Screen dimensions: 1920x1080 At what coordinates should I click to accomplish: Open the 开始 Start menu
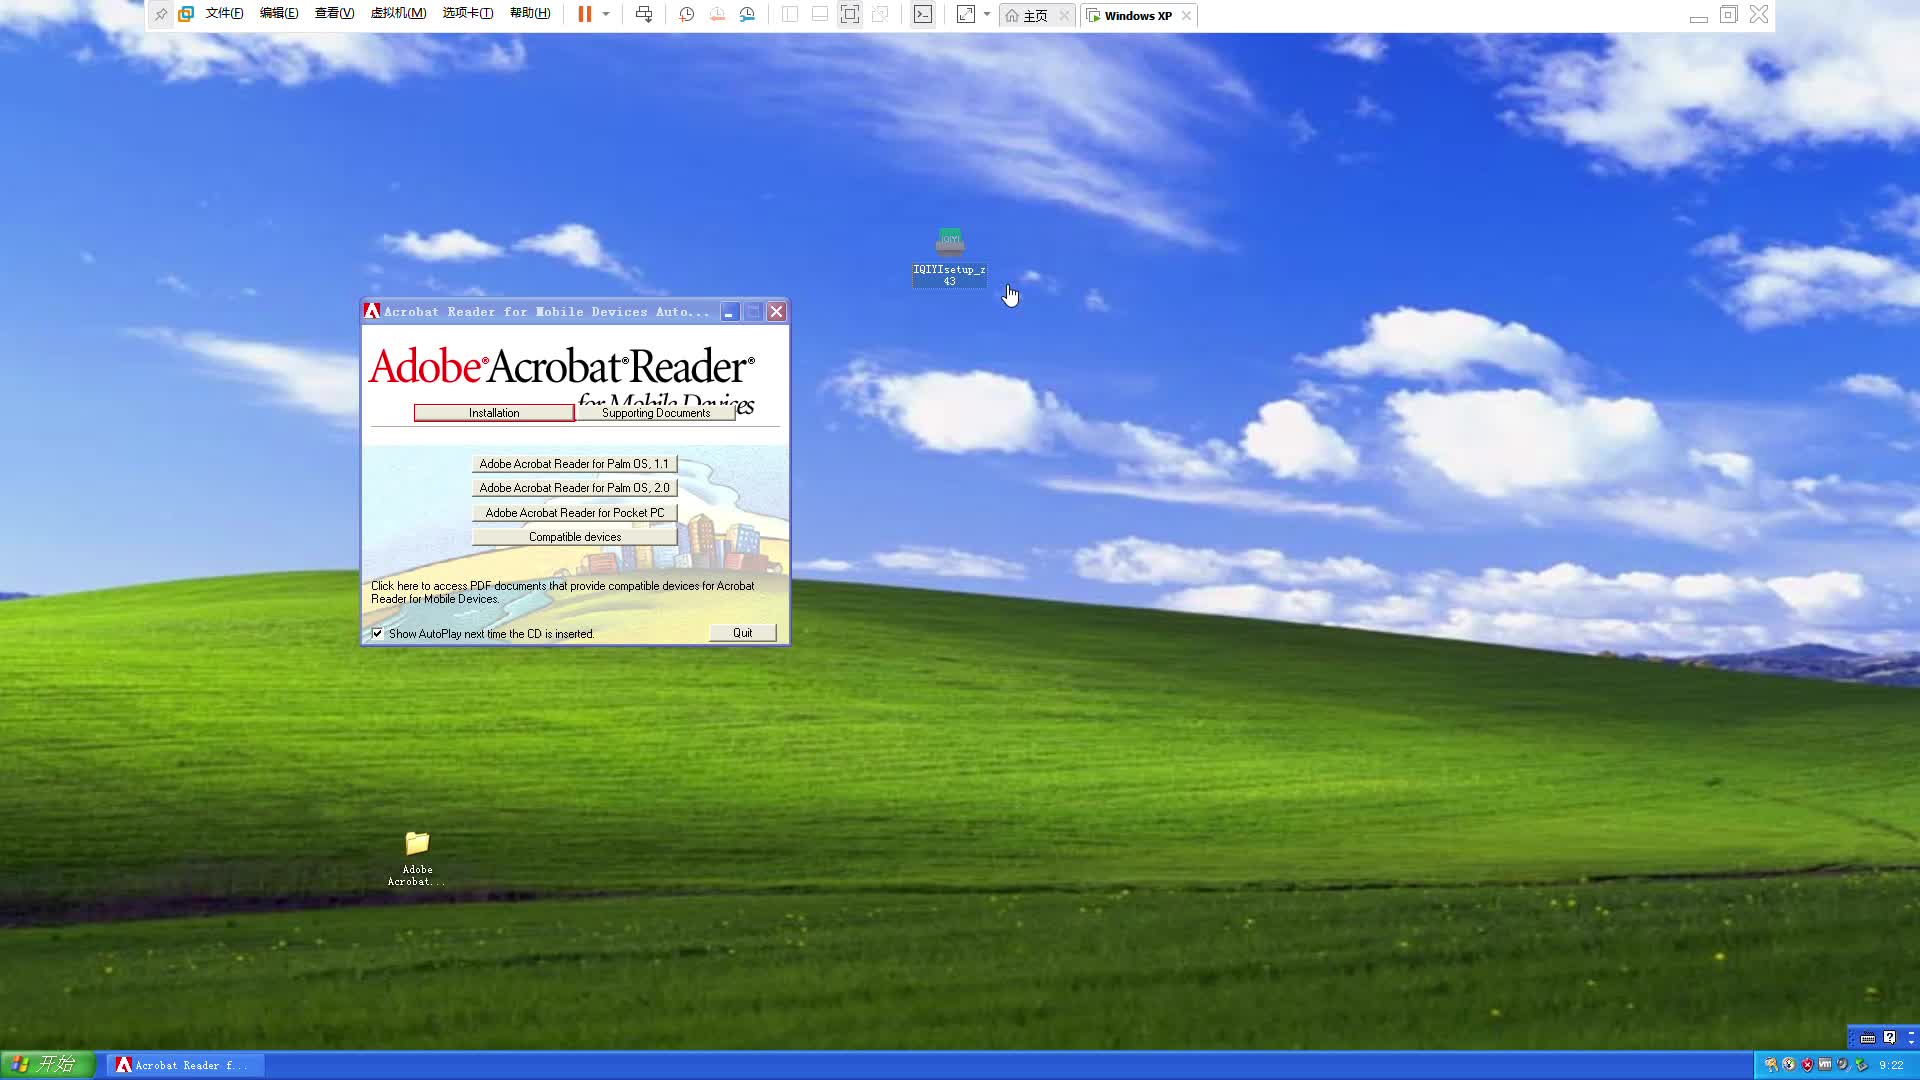point(47,1064)
